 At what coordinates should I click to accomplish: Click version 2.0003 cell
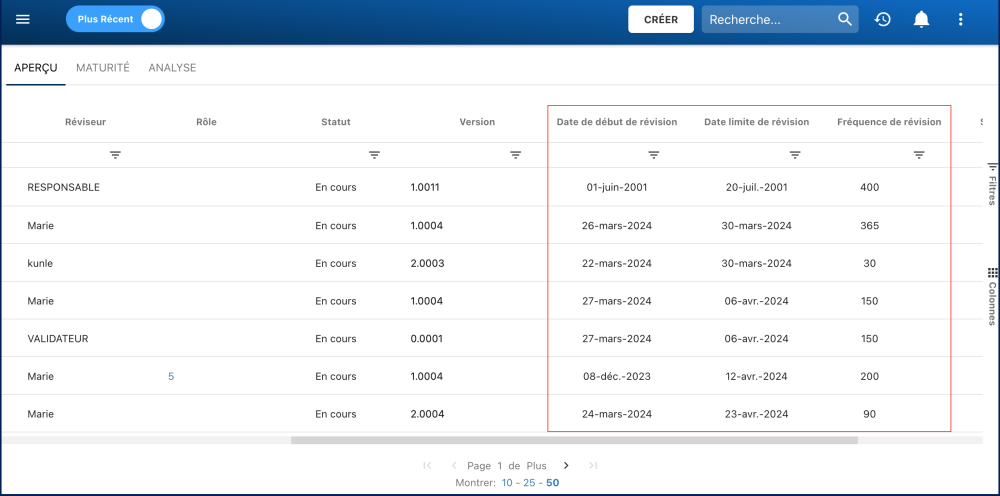point(427,263)
